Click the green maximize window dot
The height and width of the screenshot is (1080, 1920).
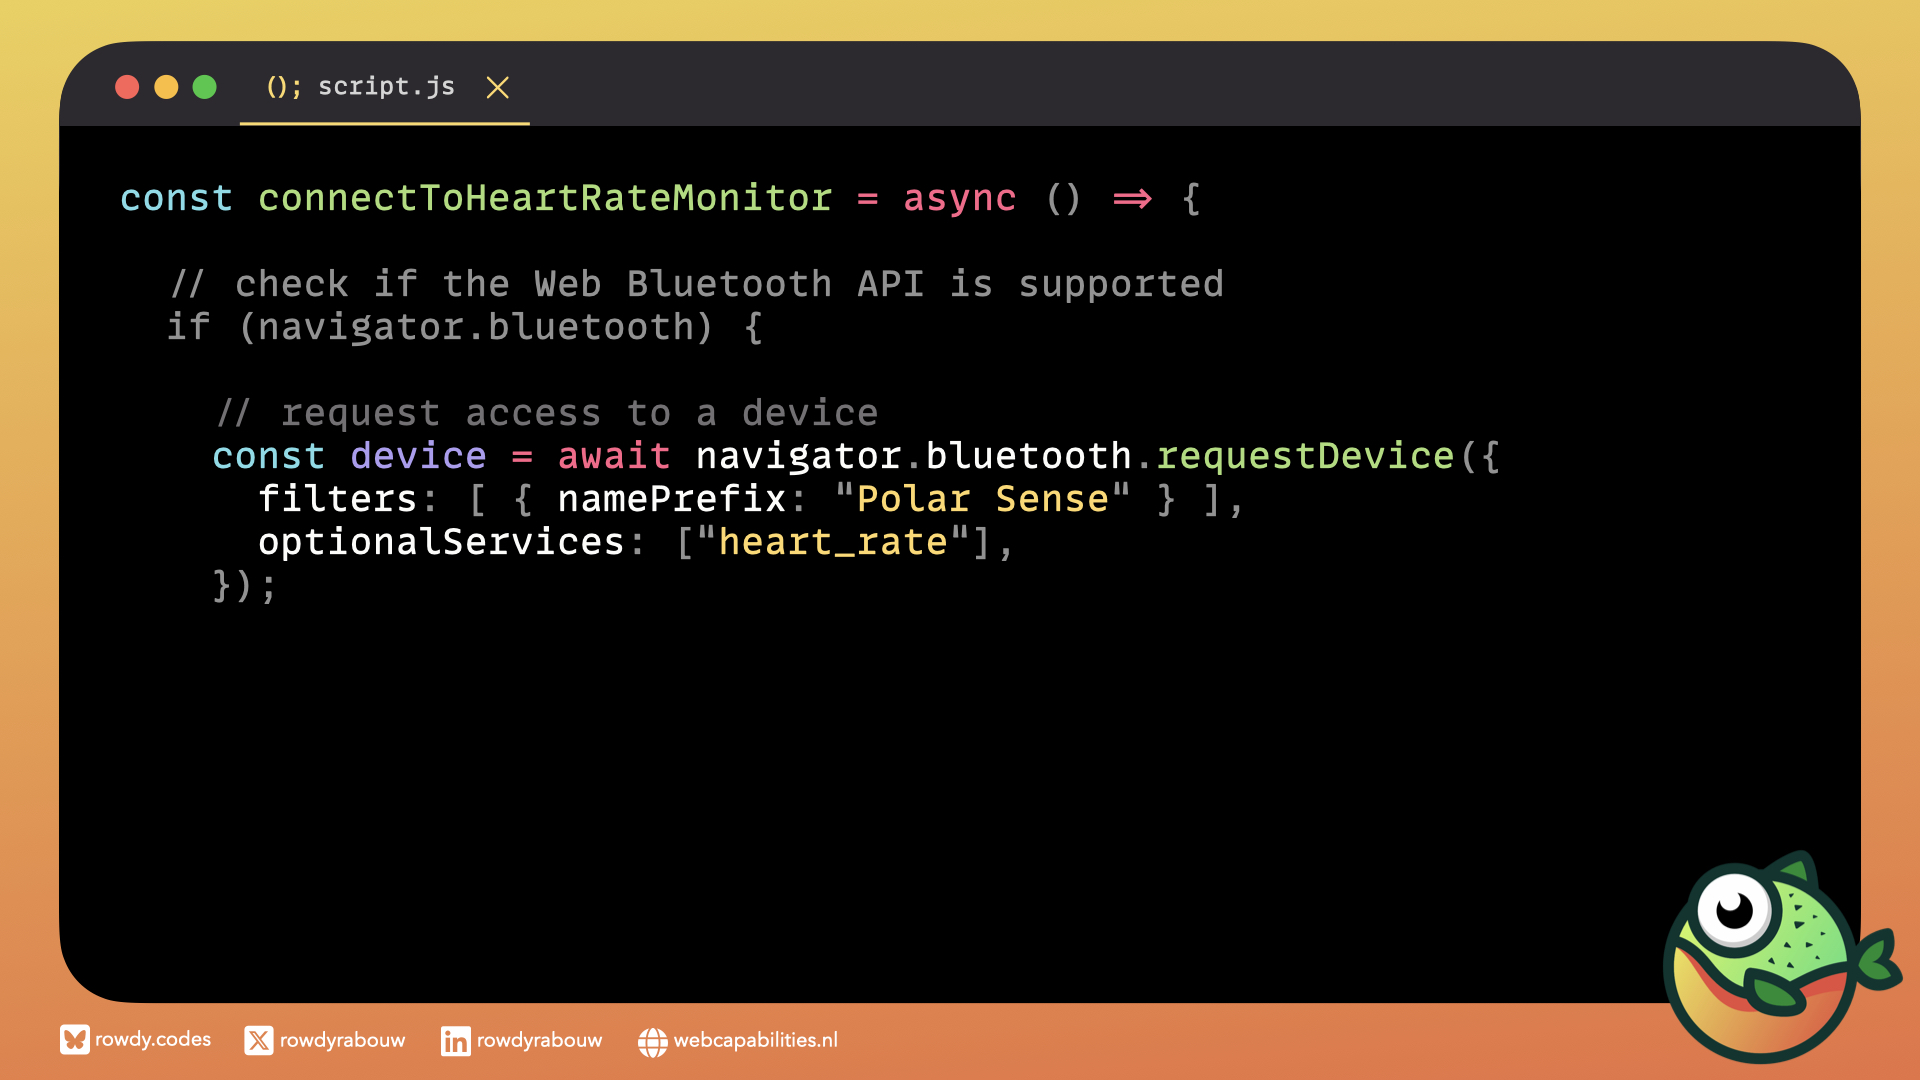[x=205, y=87]
